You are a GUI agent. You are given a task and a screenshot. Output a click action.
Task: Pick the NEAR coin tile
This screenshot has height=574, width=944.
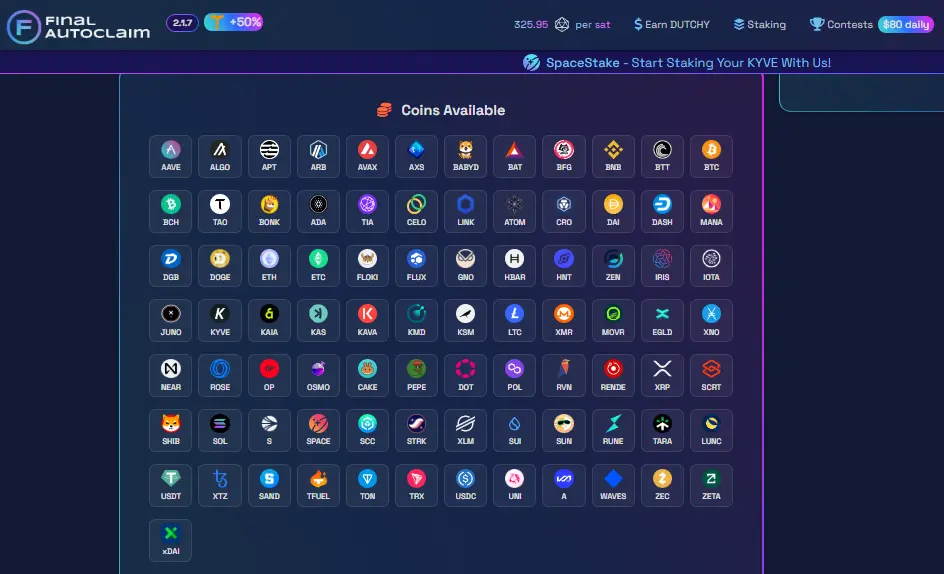pos(170,376)
